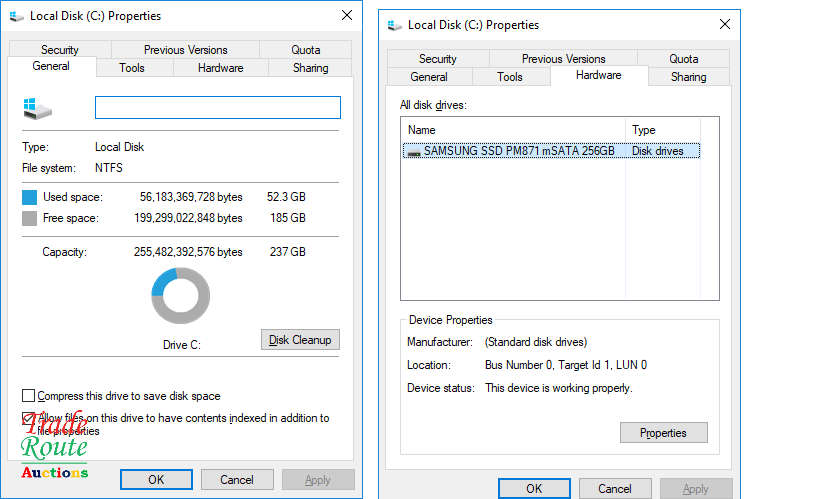This screenshot has width=819, height=499.
Task: Uncheck Allow files to have contents indexed
Action: click(28, 419)
